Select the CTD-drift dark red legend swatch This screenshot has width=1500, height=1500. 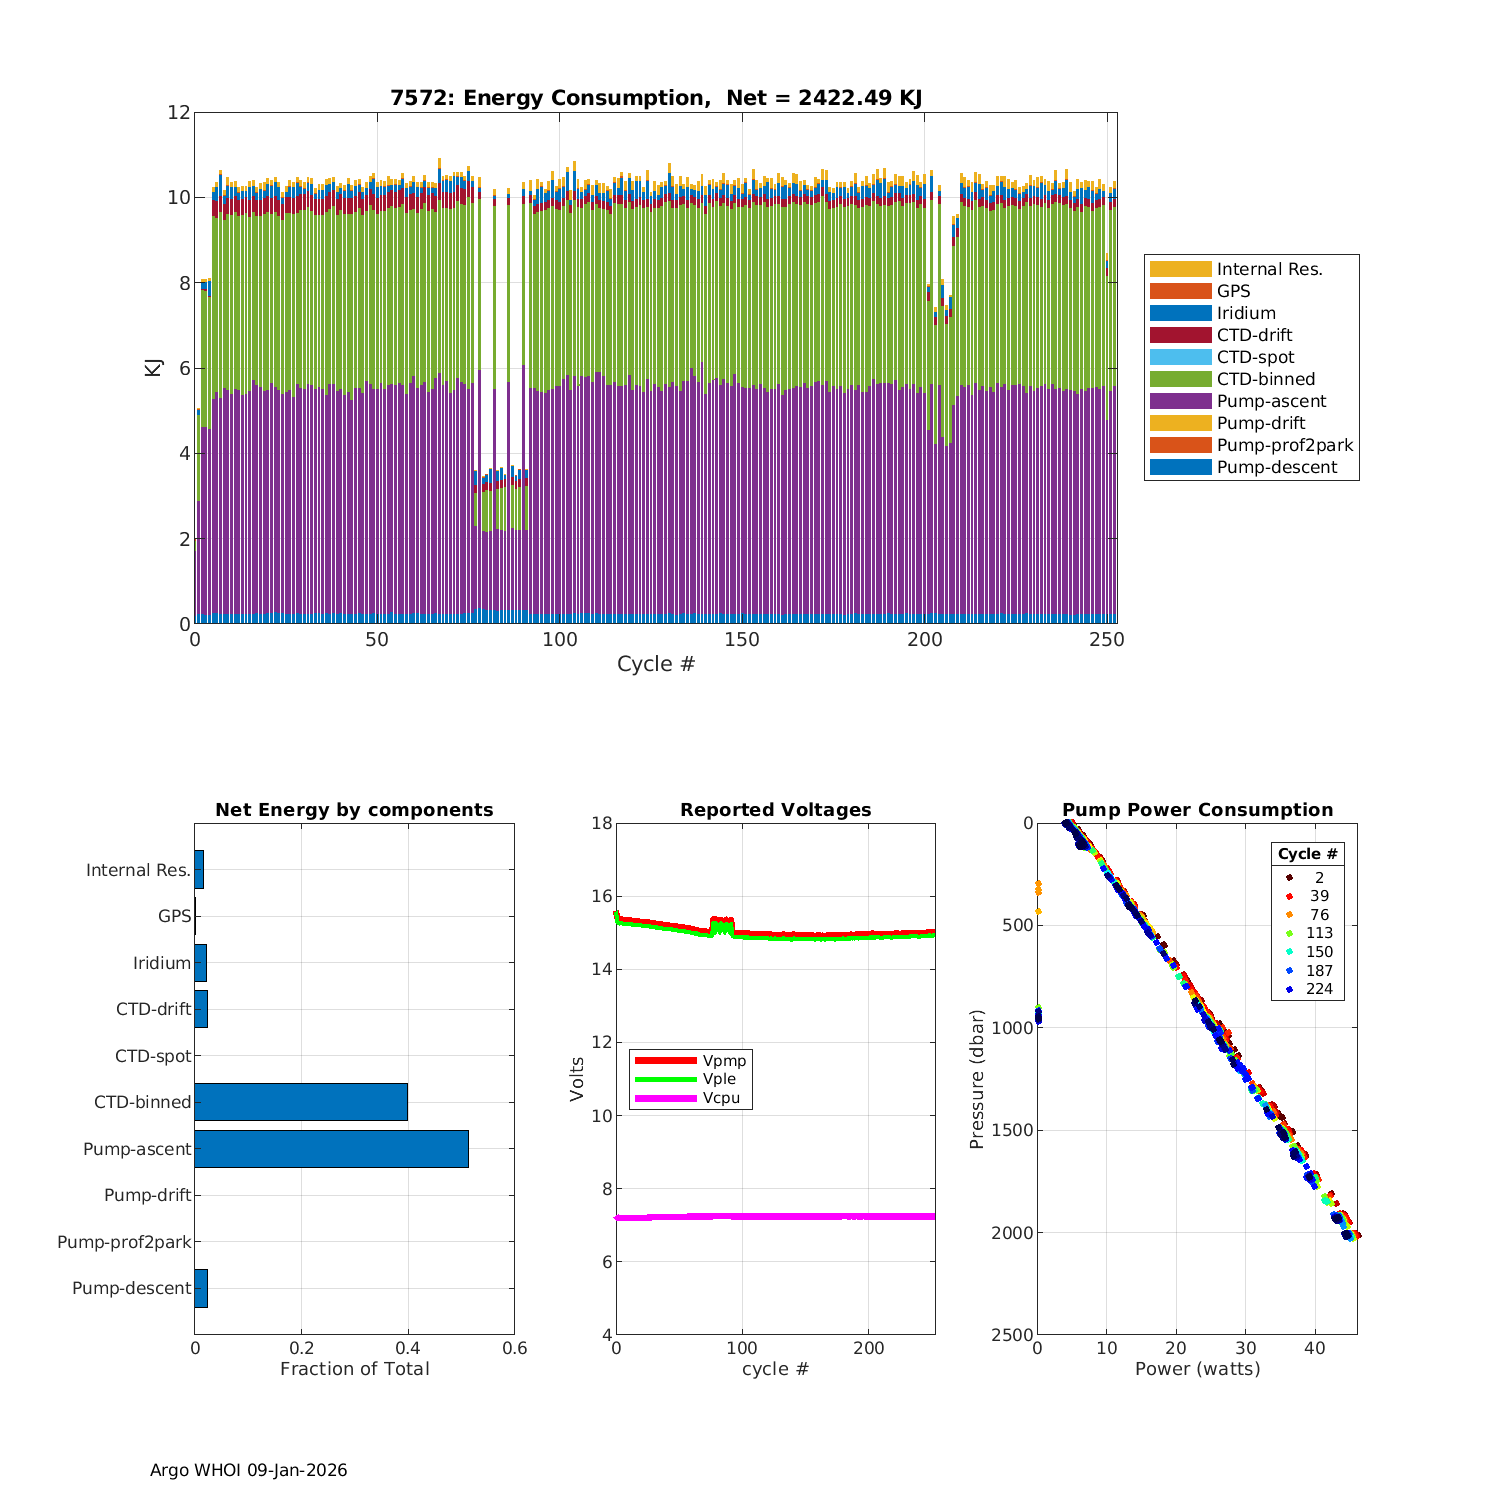point(1180,335)
